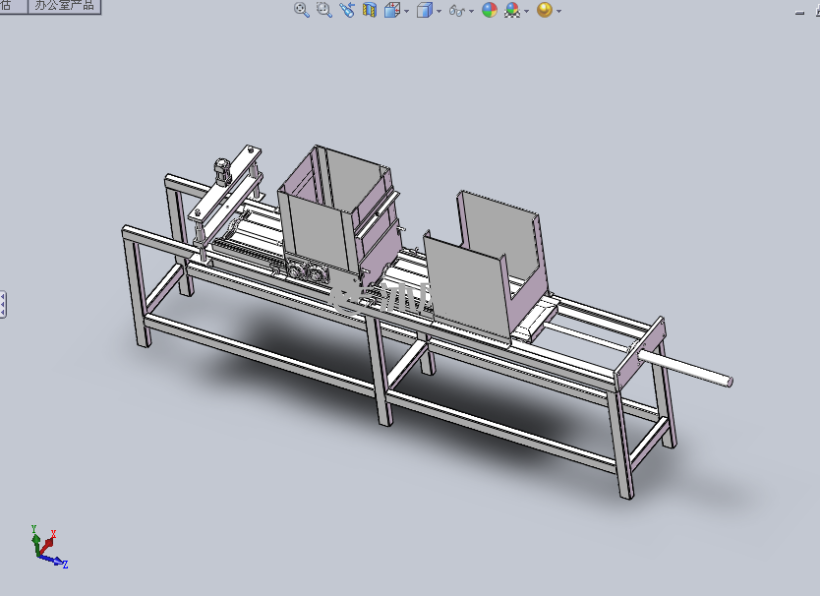Viewport: 820px width, 596px height.
Task: Activate the Section View tool
Action: [370, 10]
